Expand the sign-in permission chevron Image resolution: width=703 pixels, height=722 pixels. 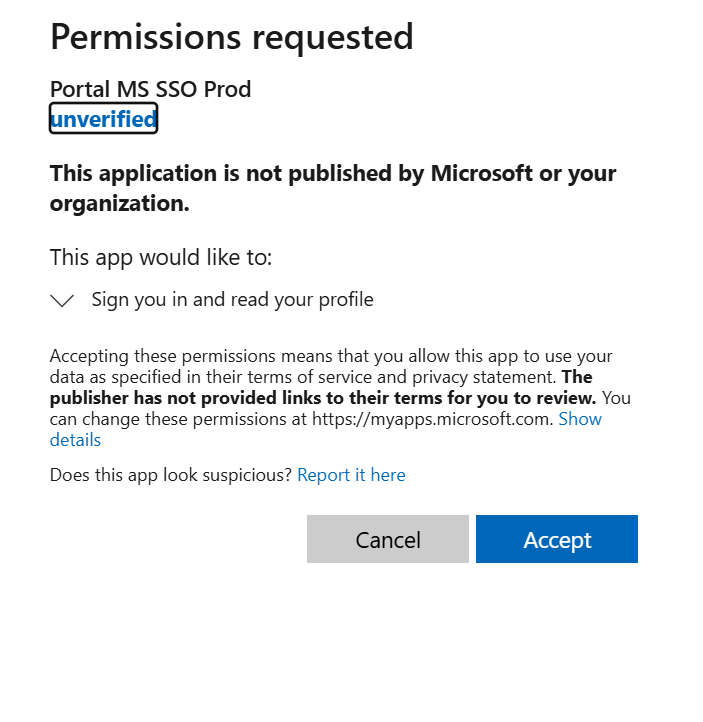62,300
